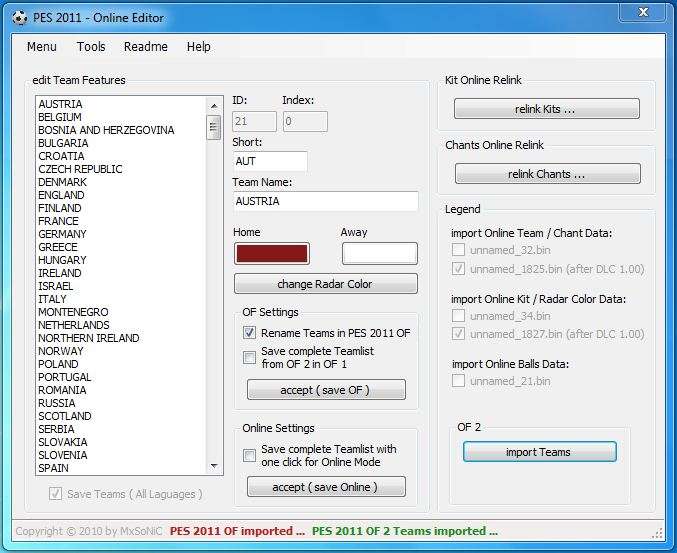Open the Readme menu
The height and width of the screenshot is (553, 677).
pos(146,47)
